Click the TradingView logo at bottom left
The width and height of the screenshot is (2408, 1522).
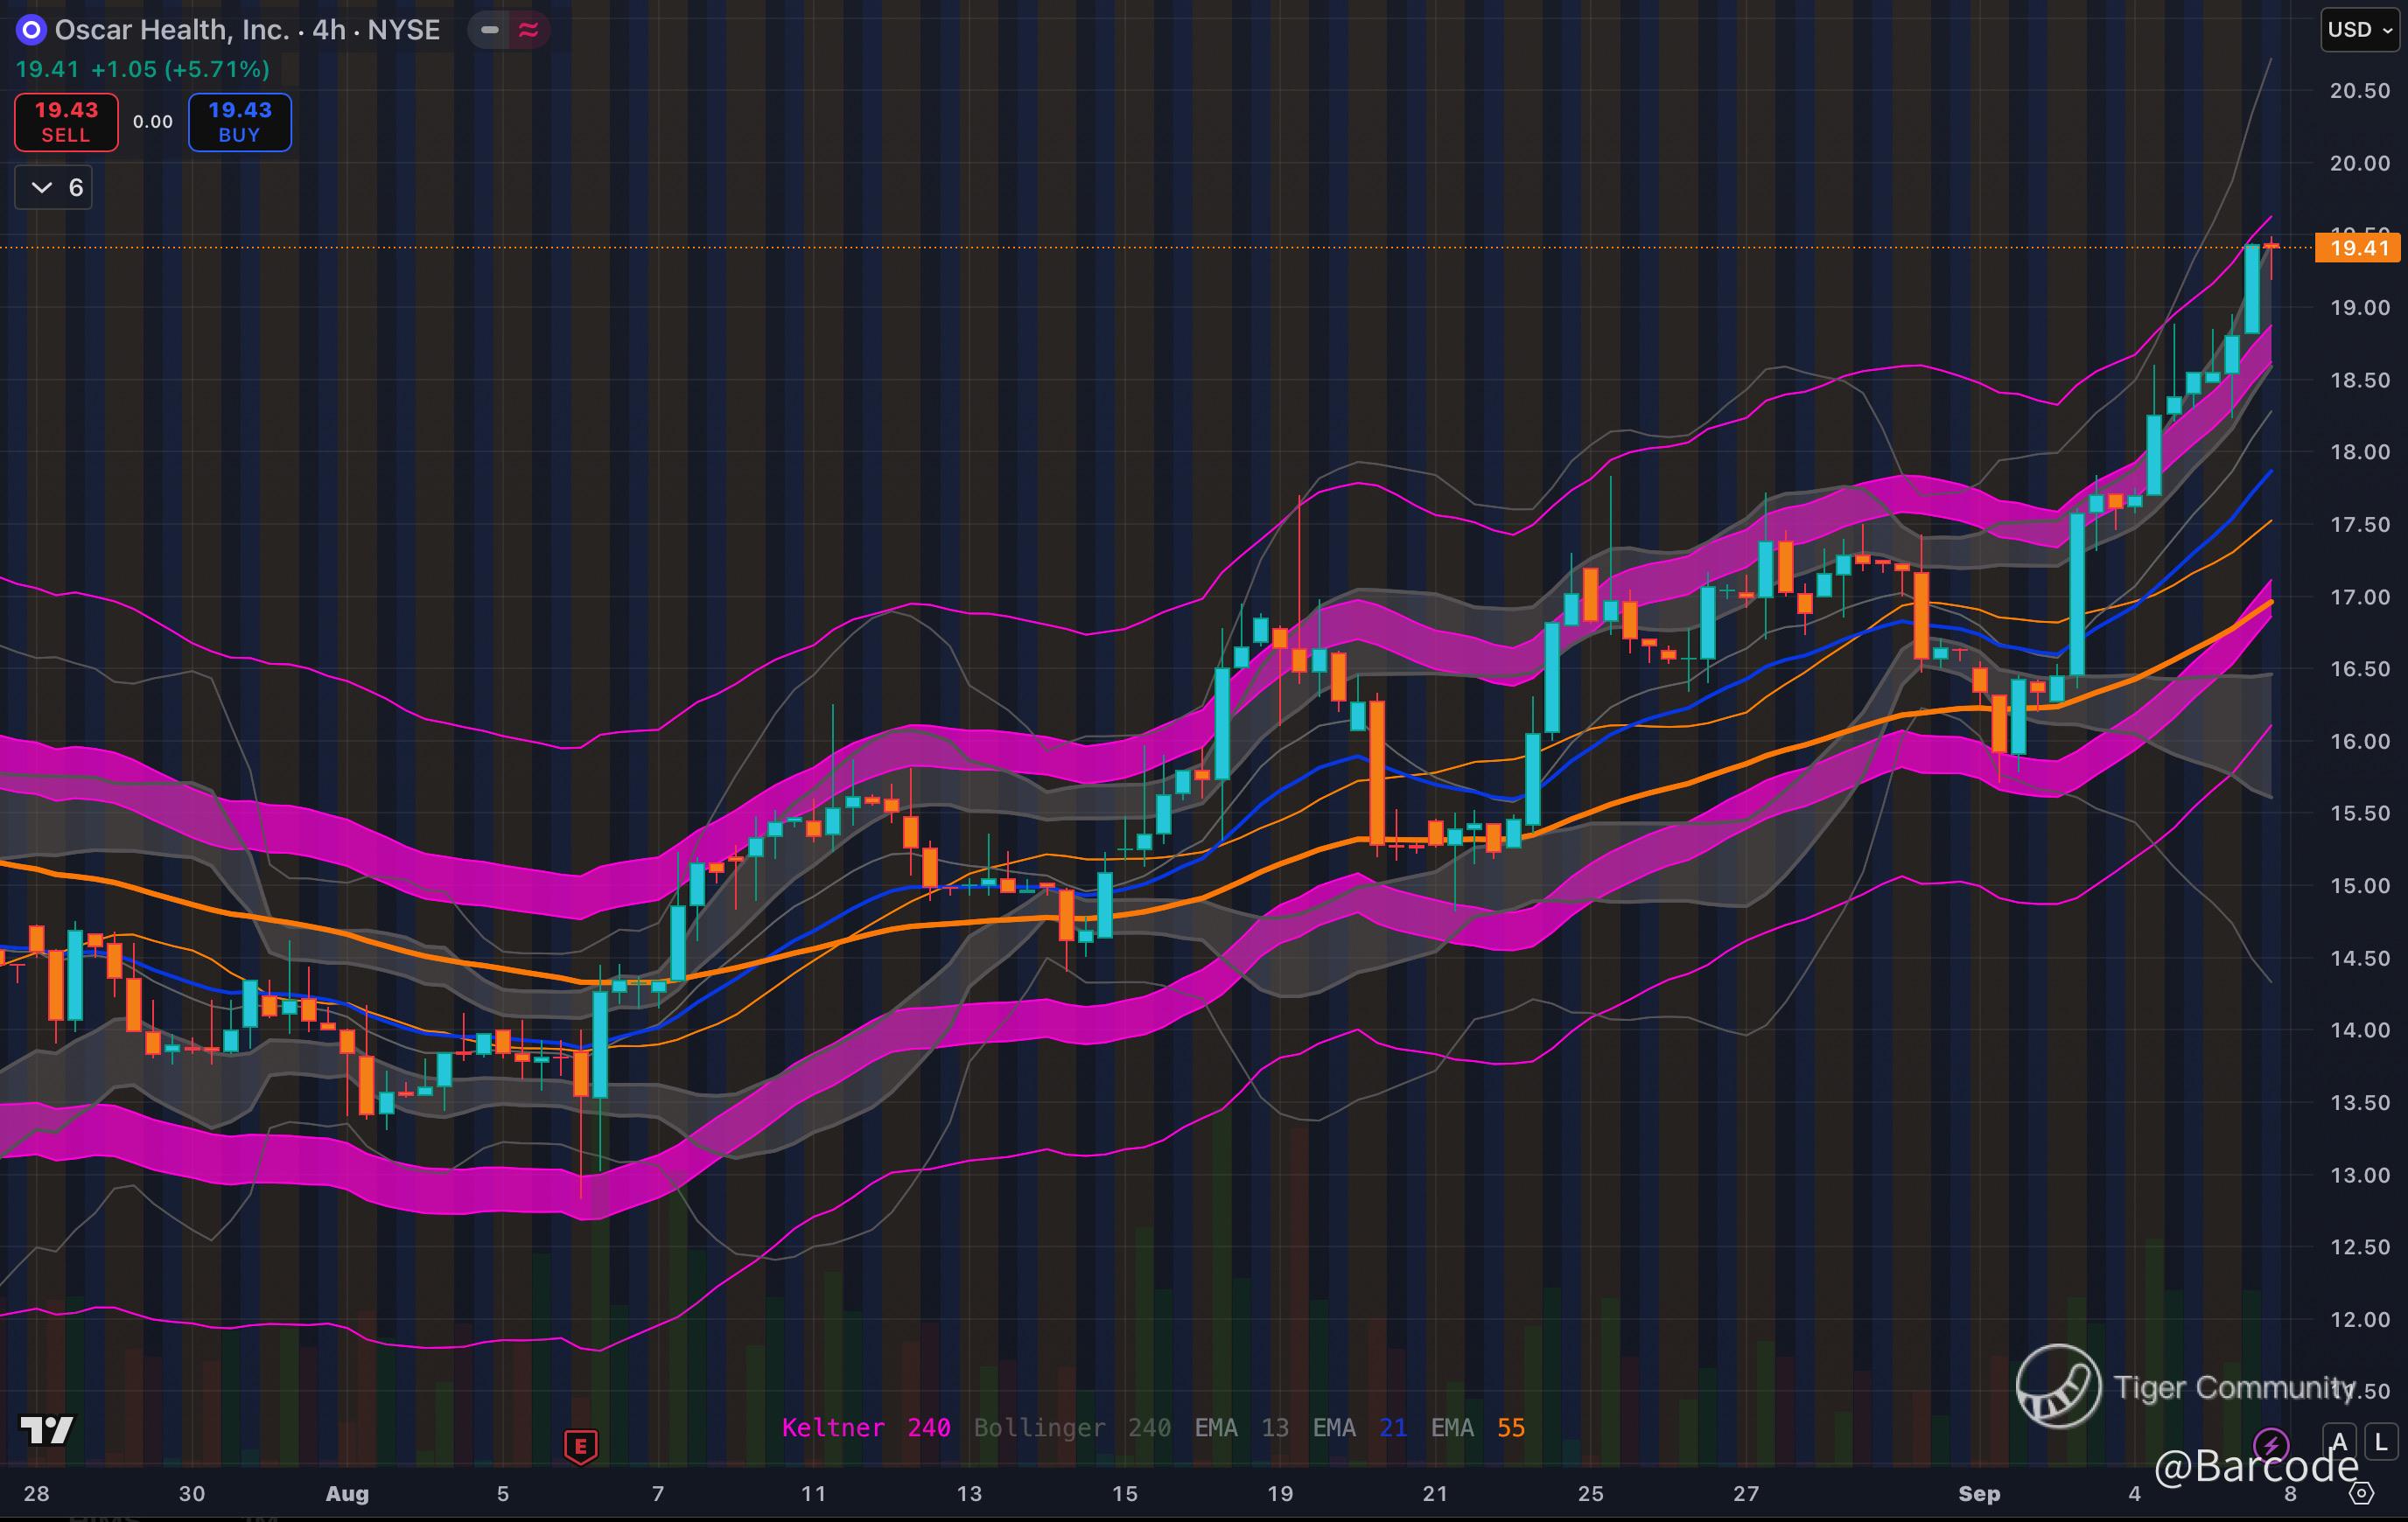click(47, 1429)
